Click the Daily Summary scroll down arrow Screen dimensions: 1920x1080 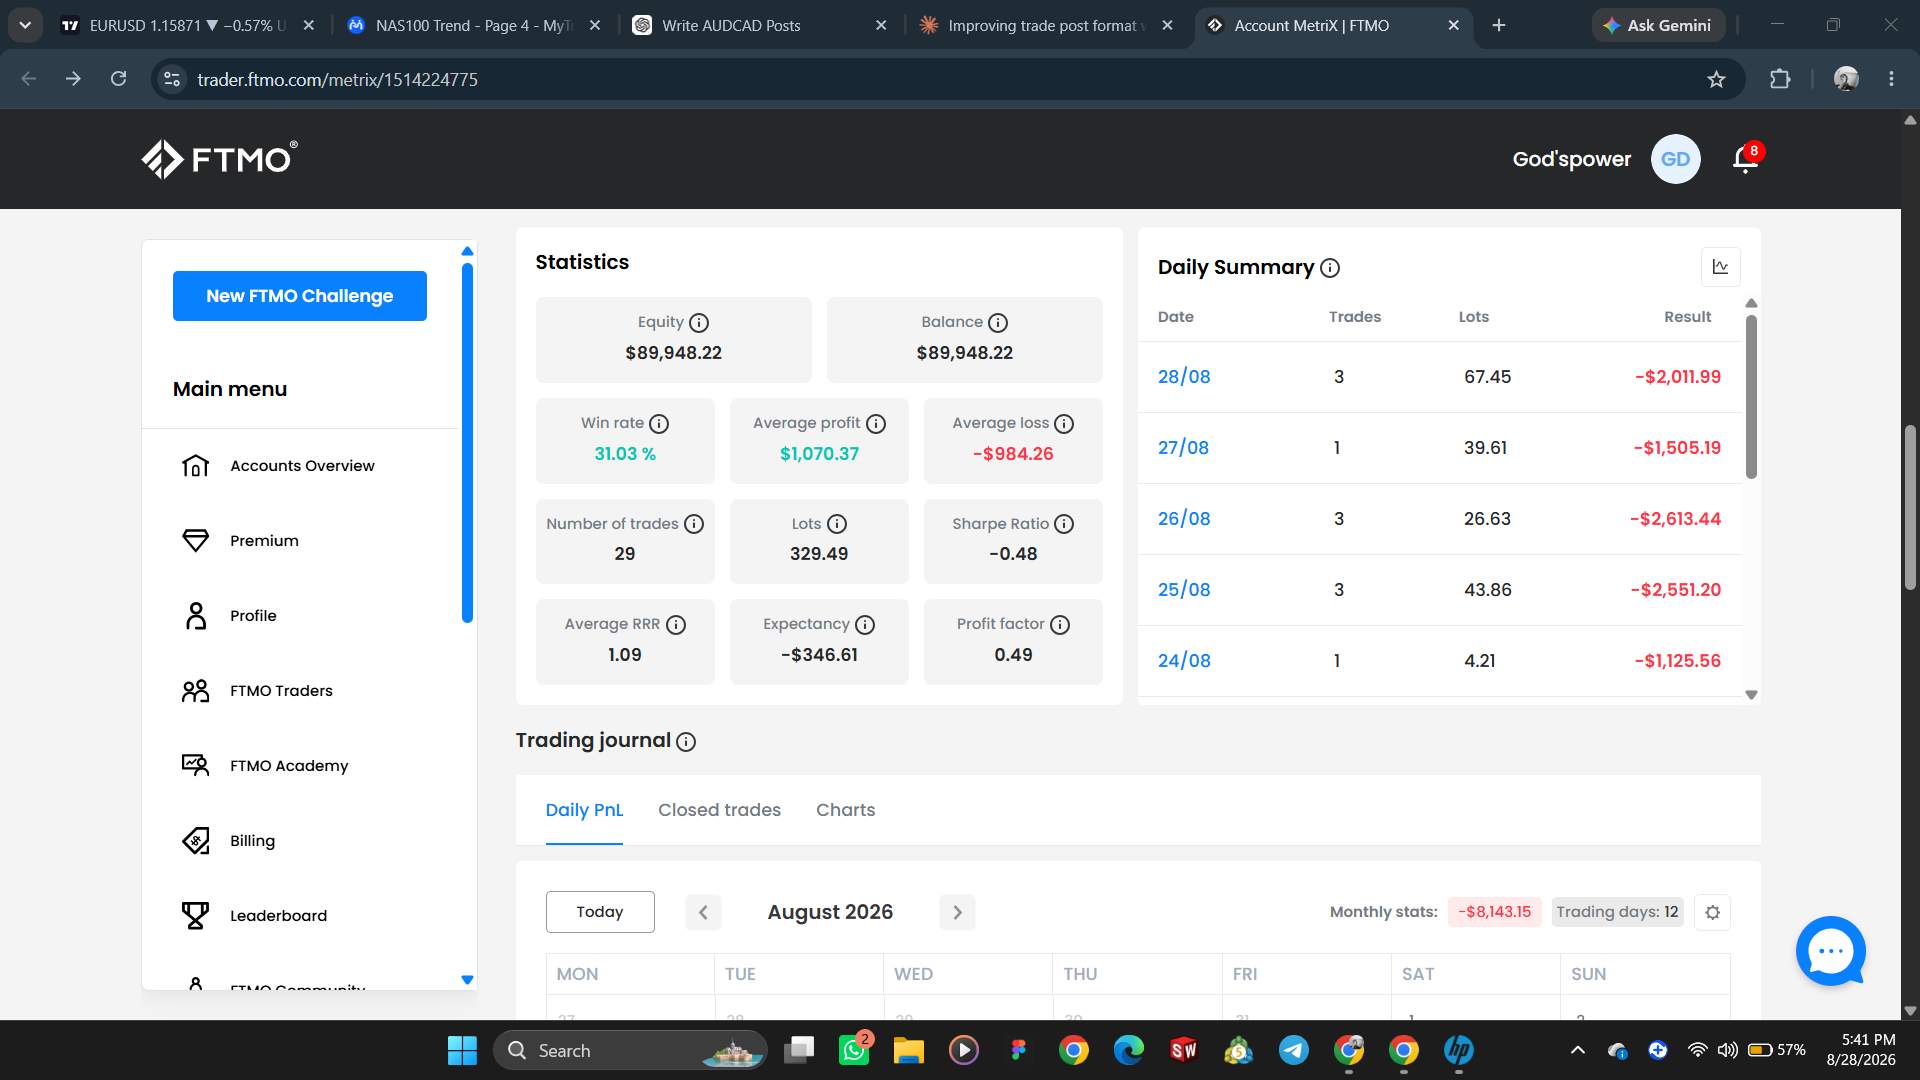[x=1751, y=695]
